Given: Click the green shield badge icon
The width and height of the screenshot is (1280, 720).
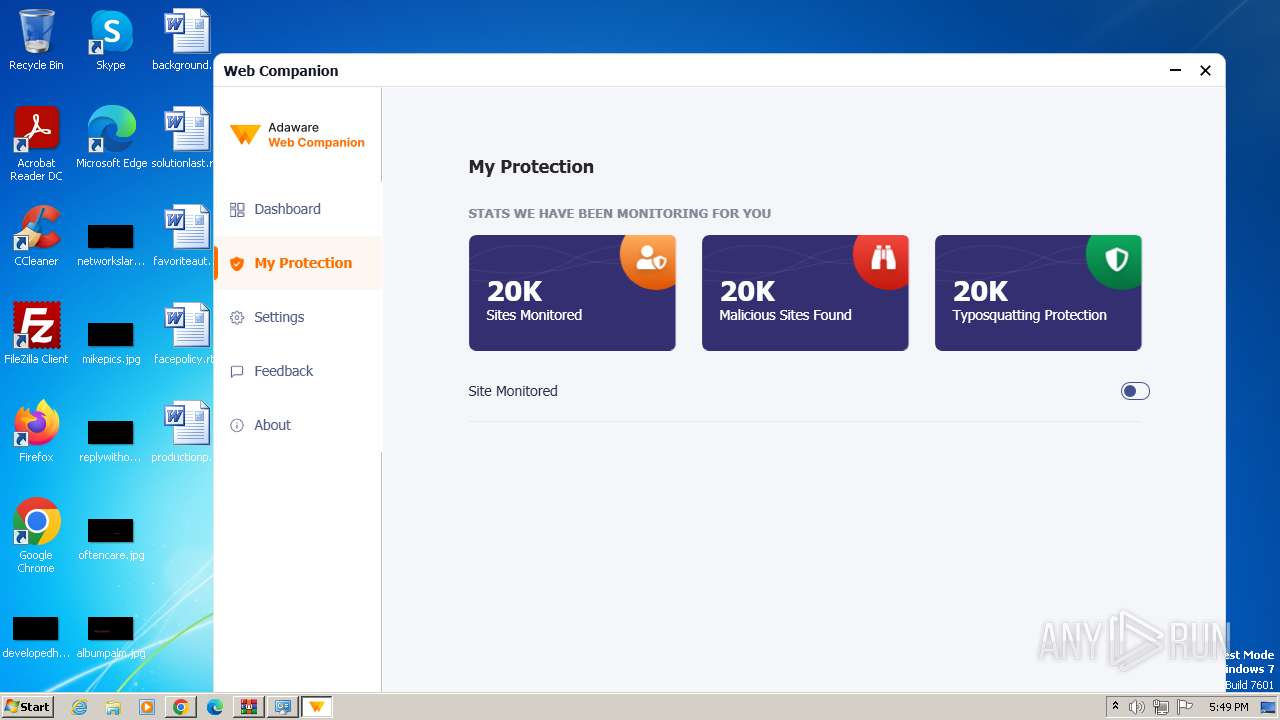Looking at the screenshot, I should pos(1116,260).
